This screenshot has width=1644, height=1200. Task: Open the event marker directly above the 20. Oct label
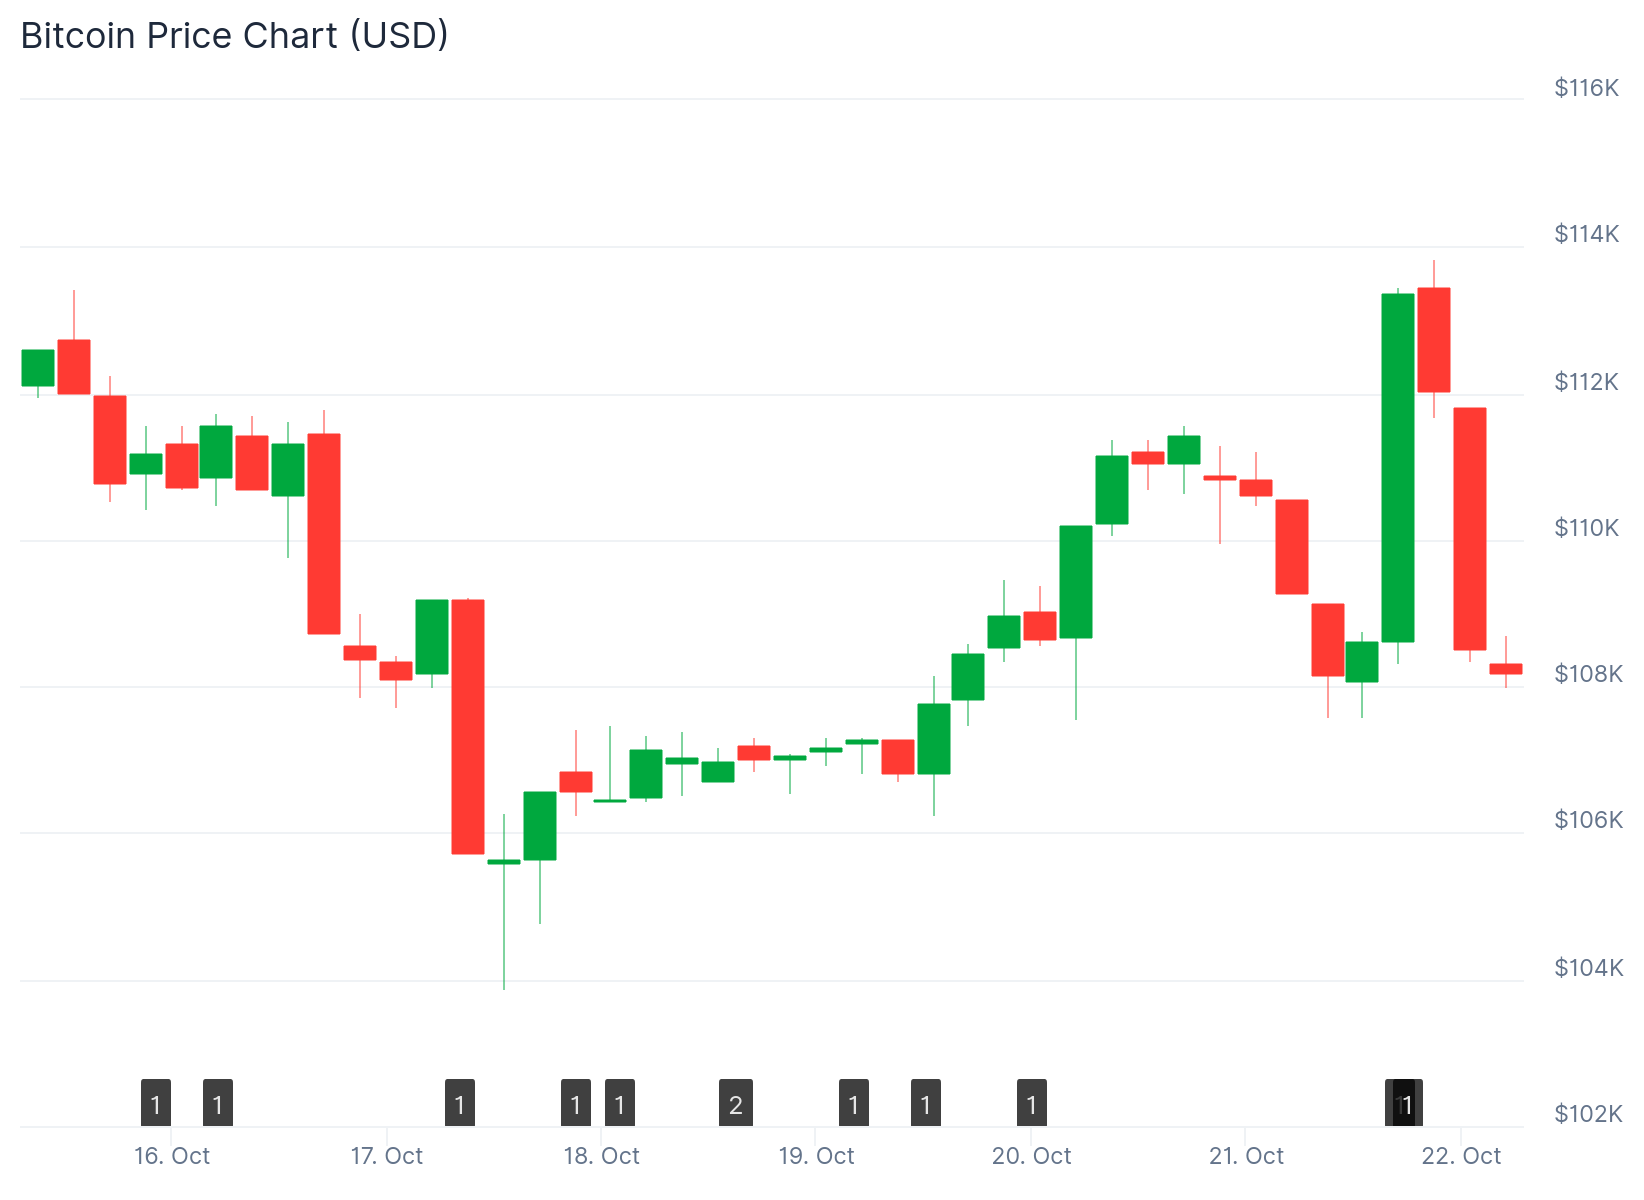point(1032,1104)
